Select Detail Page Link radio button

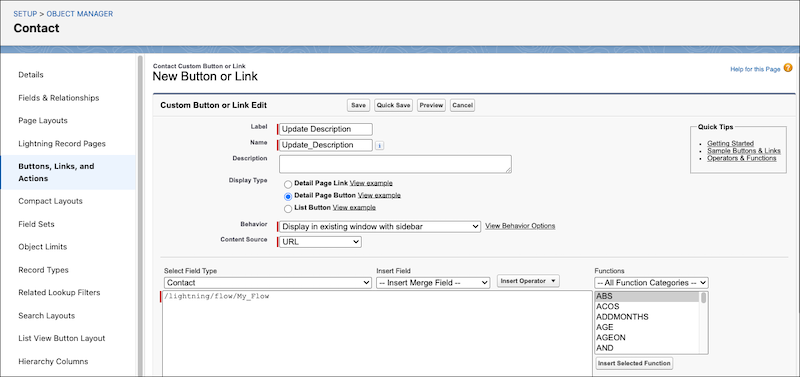(288, 184)
